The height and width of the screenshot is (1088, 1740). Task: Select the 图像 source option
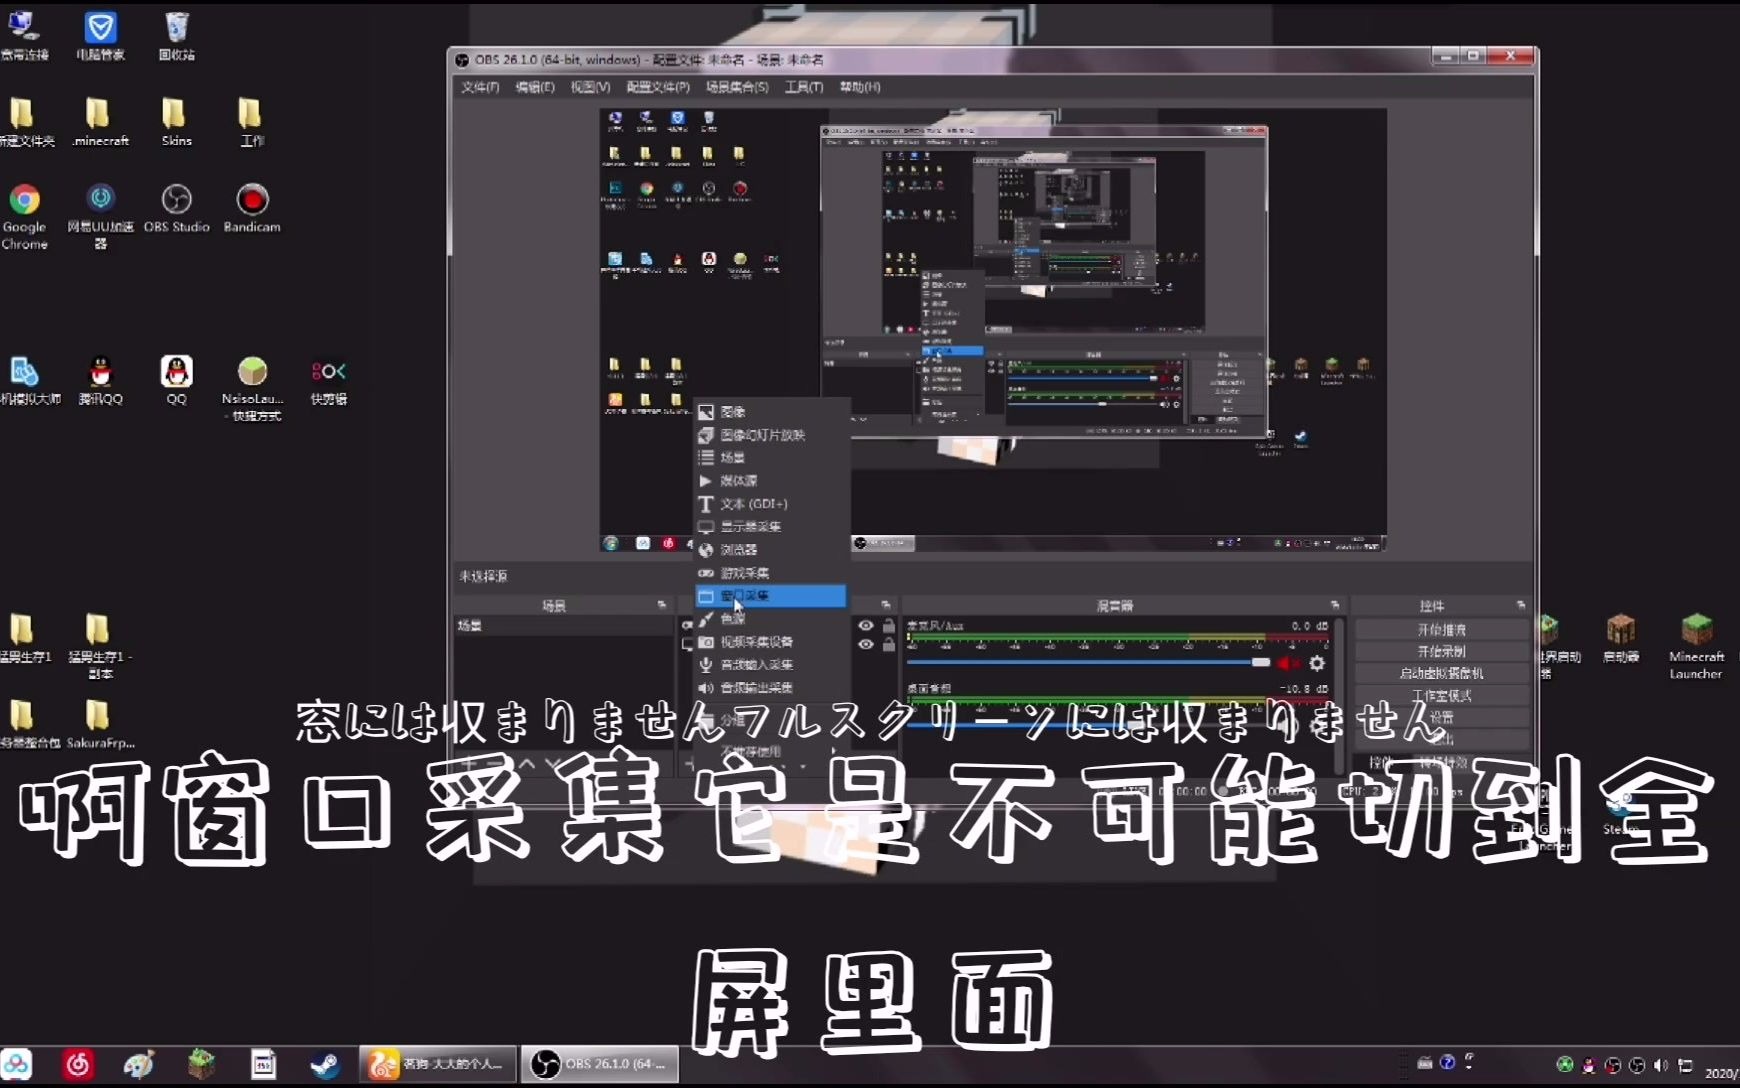coord(729,411)
